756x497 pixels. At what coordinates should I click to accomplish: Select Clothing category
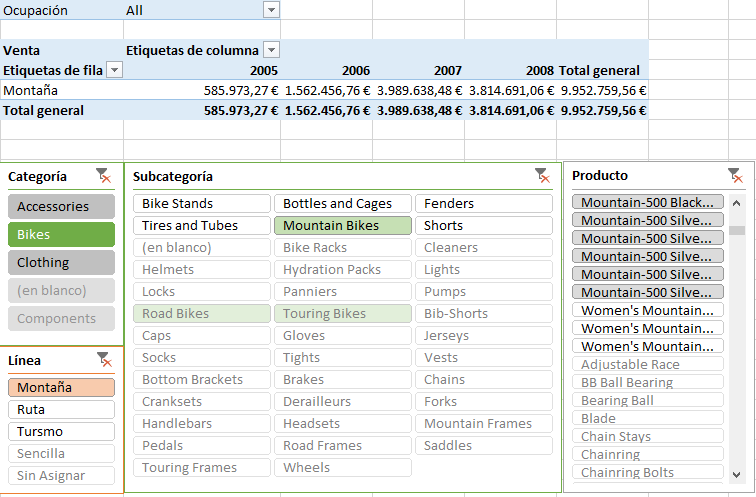tap(61, 263)
